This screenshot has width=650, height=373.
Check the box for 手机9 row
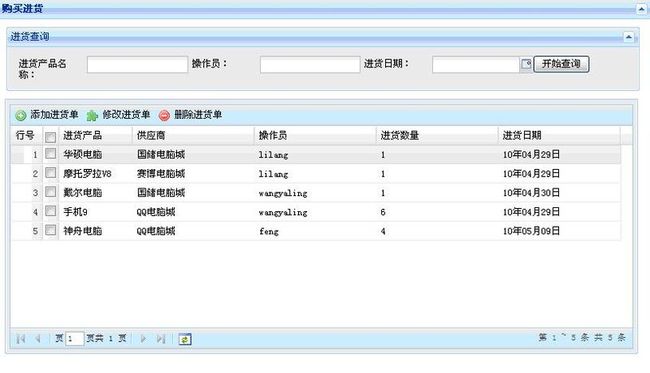pos(50,211)
